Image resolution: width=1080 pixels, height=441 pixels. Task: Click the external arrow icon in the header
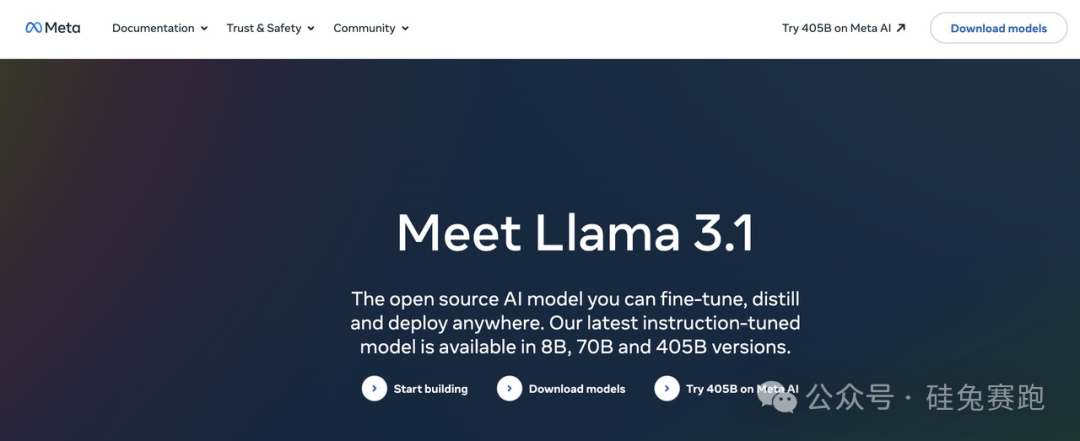point(901,28)
